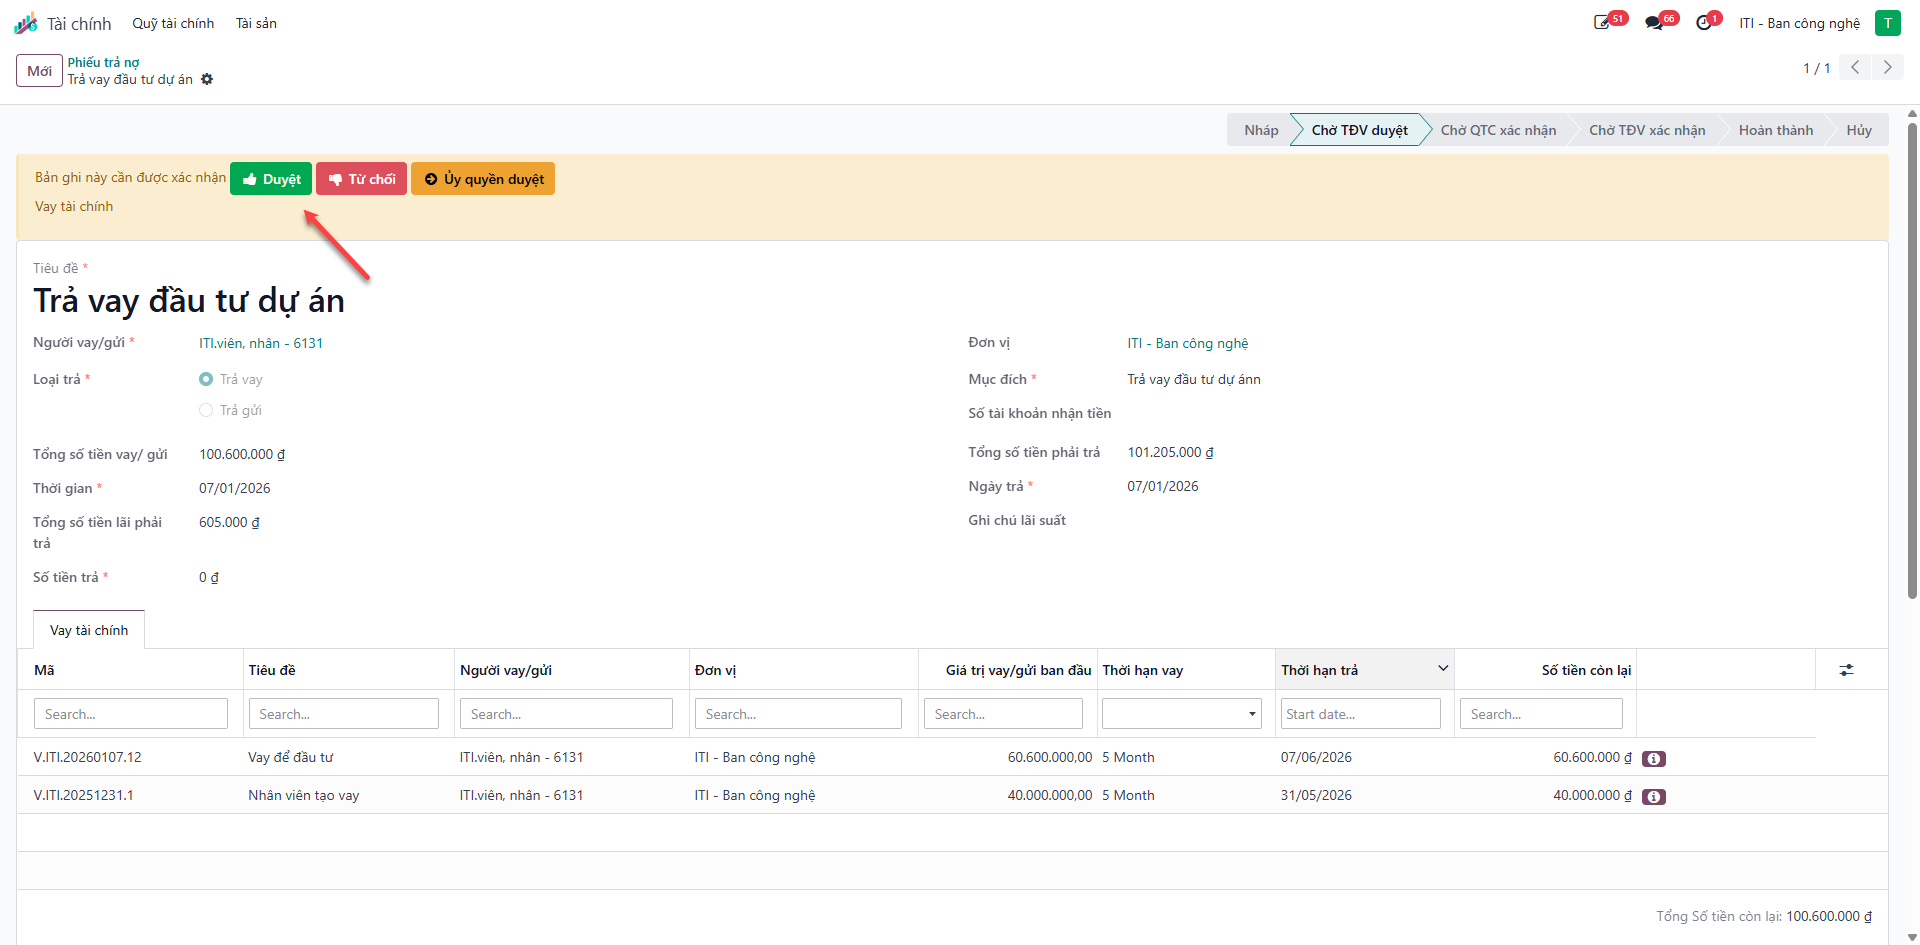Click the green Duyệt approve button
The height and width of the screenshot is (945, 1920).
coord(271,179)
